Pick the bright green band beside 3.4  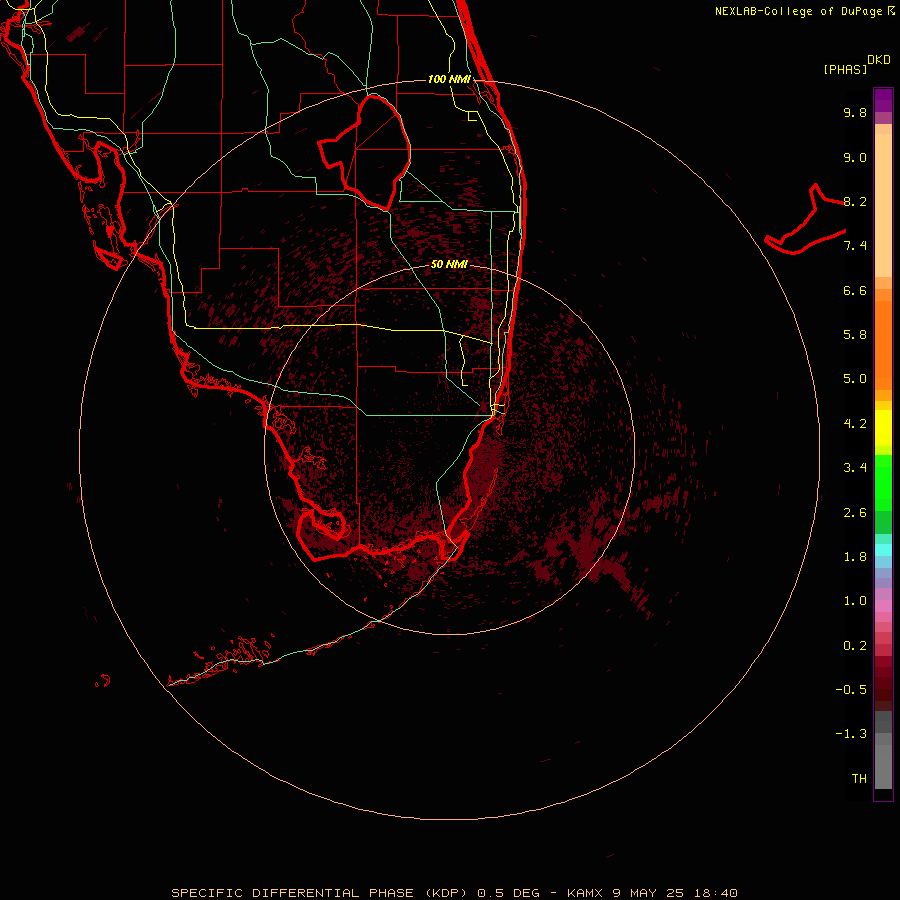pyautogui.click(x=883, y=482)
